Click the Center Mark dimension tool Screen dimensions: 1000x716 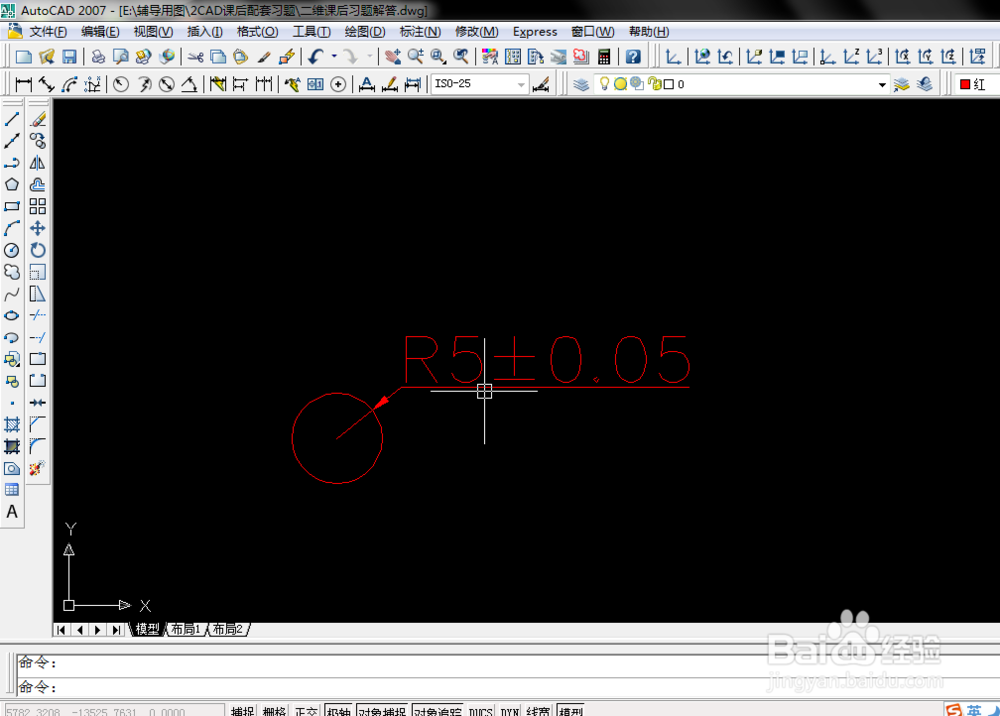click(x=338, y=84)
